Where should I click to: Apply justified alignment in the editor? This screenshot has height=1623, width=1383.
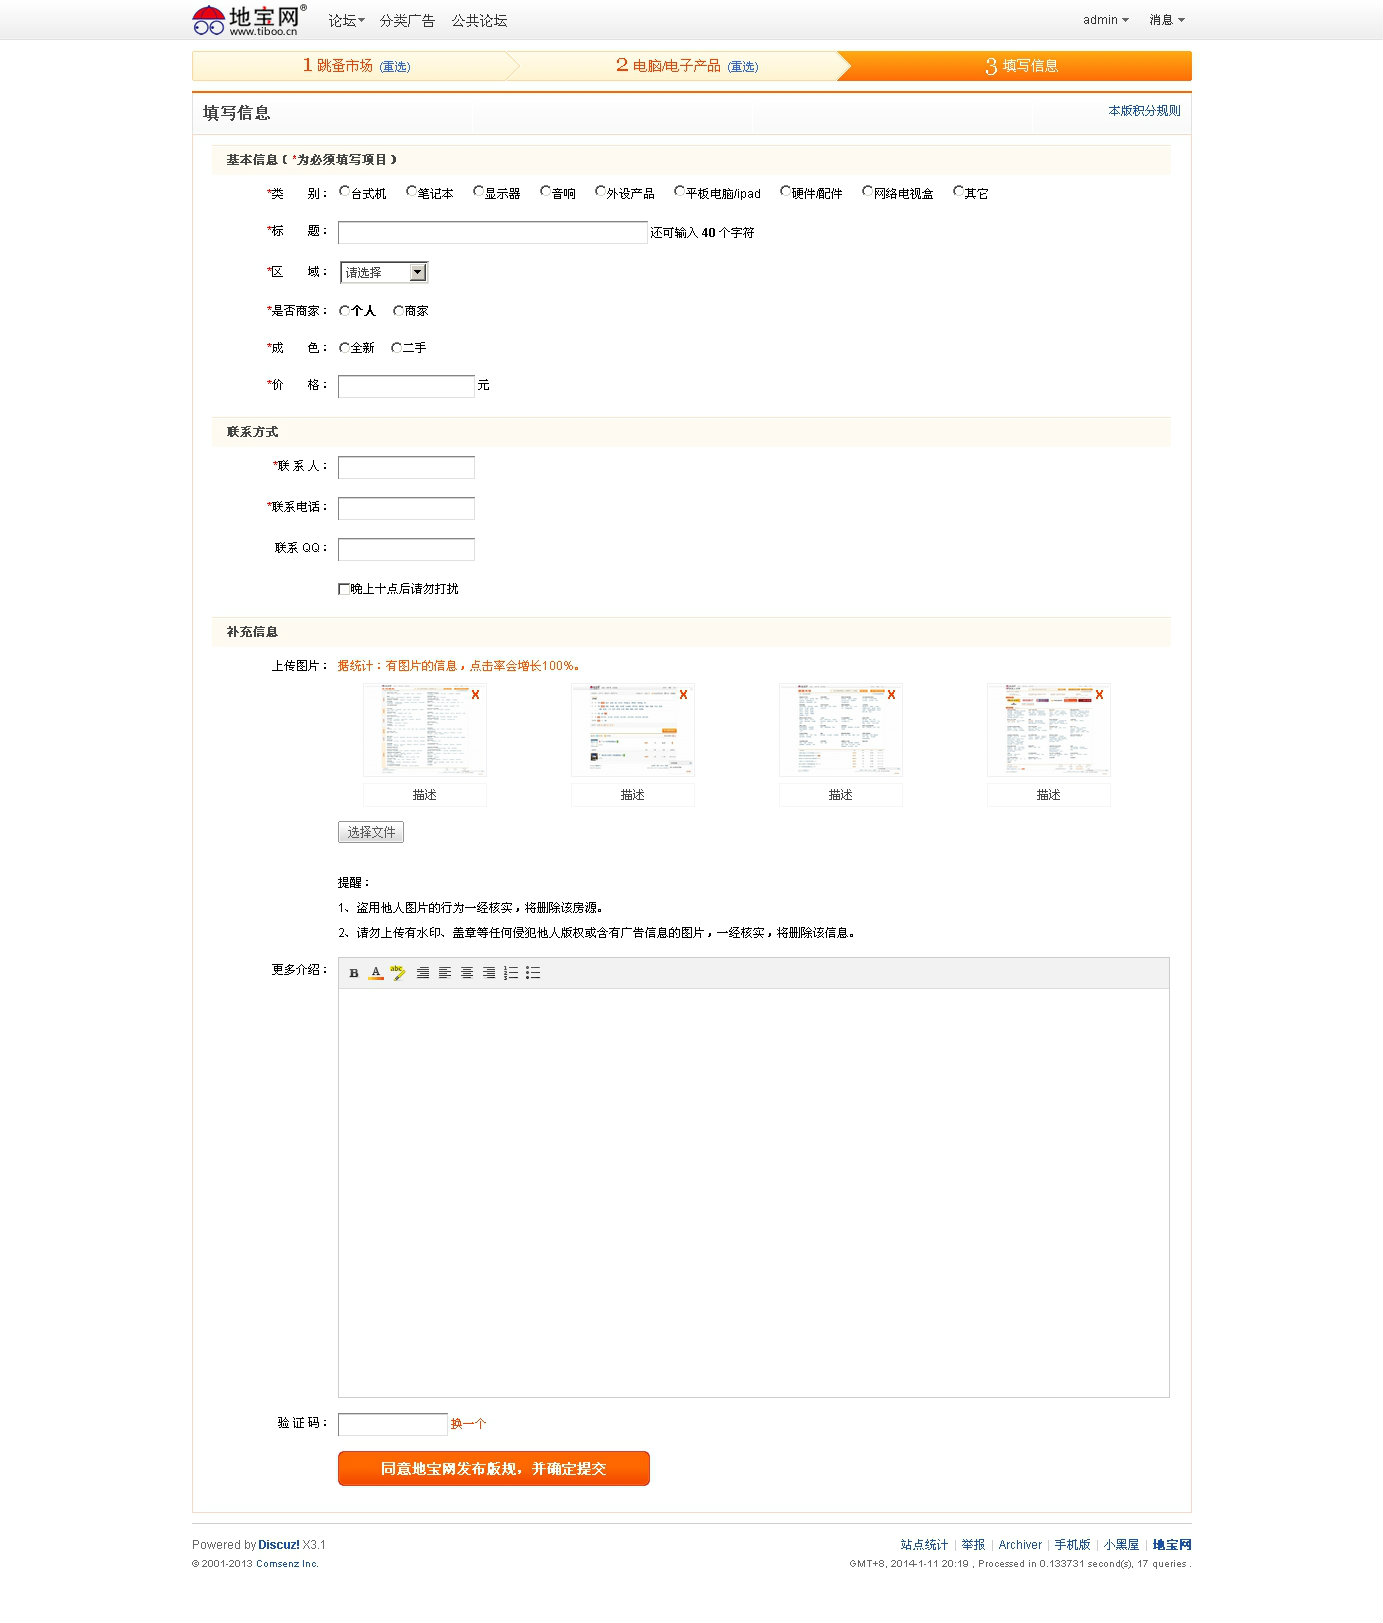pyautogui.click(x=423, y=973)
